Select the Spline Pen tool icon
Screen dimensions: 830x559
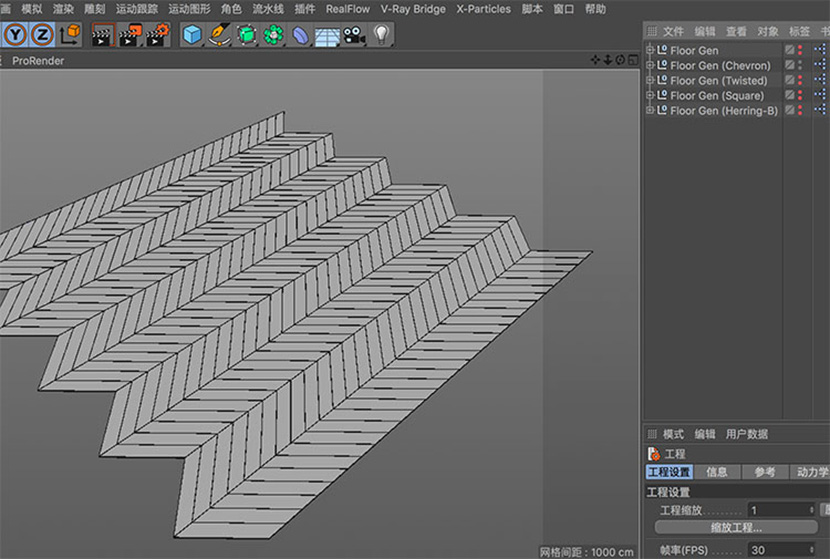point(219,35)
